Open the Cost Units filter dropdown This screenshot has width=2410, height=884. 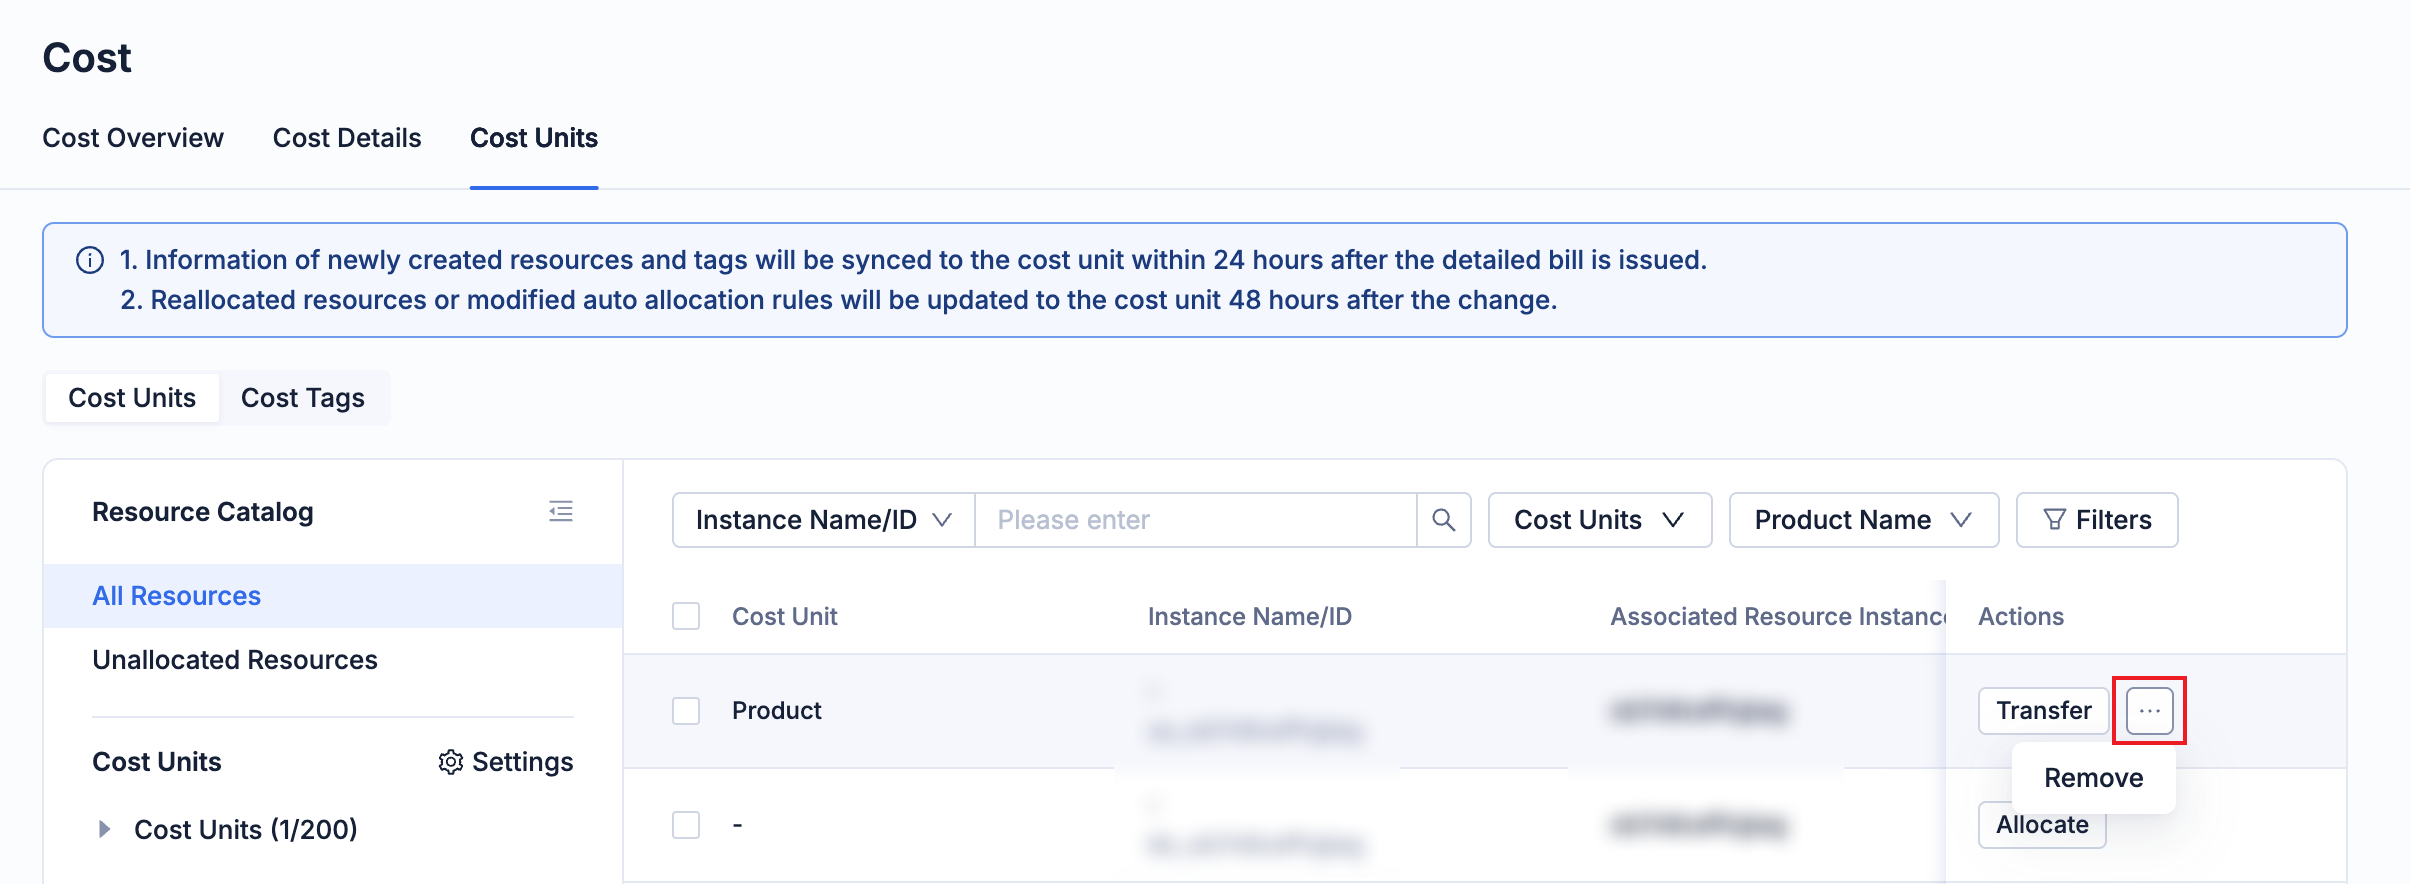click(x=1599, y=520)
